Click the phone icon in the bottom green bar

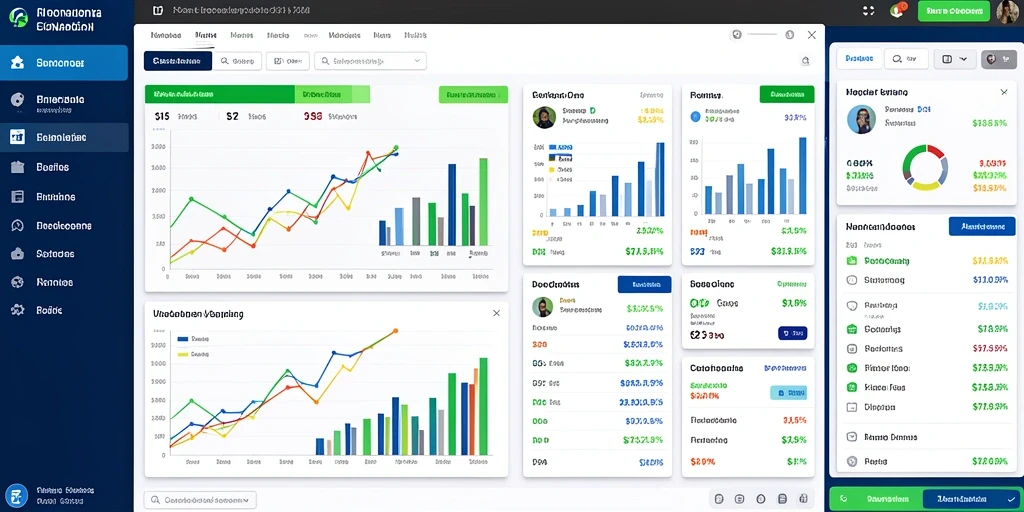coord(844,498)
